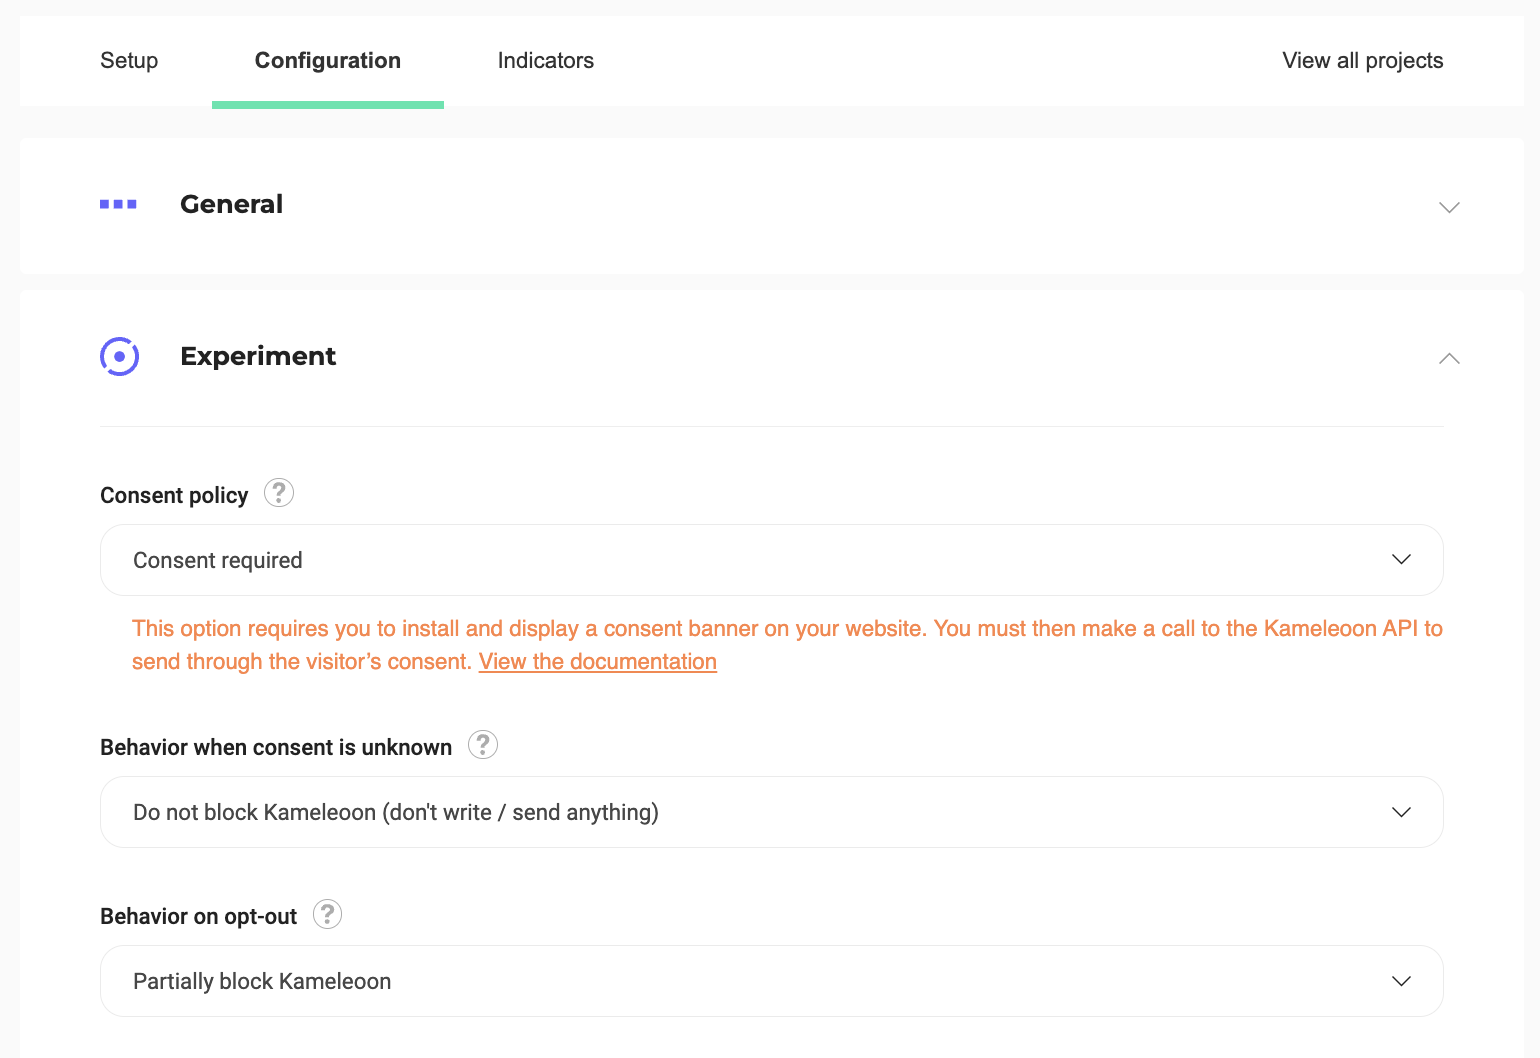Image resolution: width=1540 pixels, height=1058 pixels.
Task: Switch to the Indicators tab
Action: coord(545,61)
